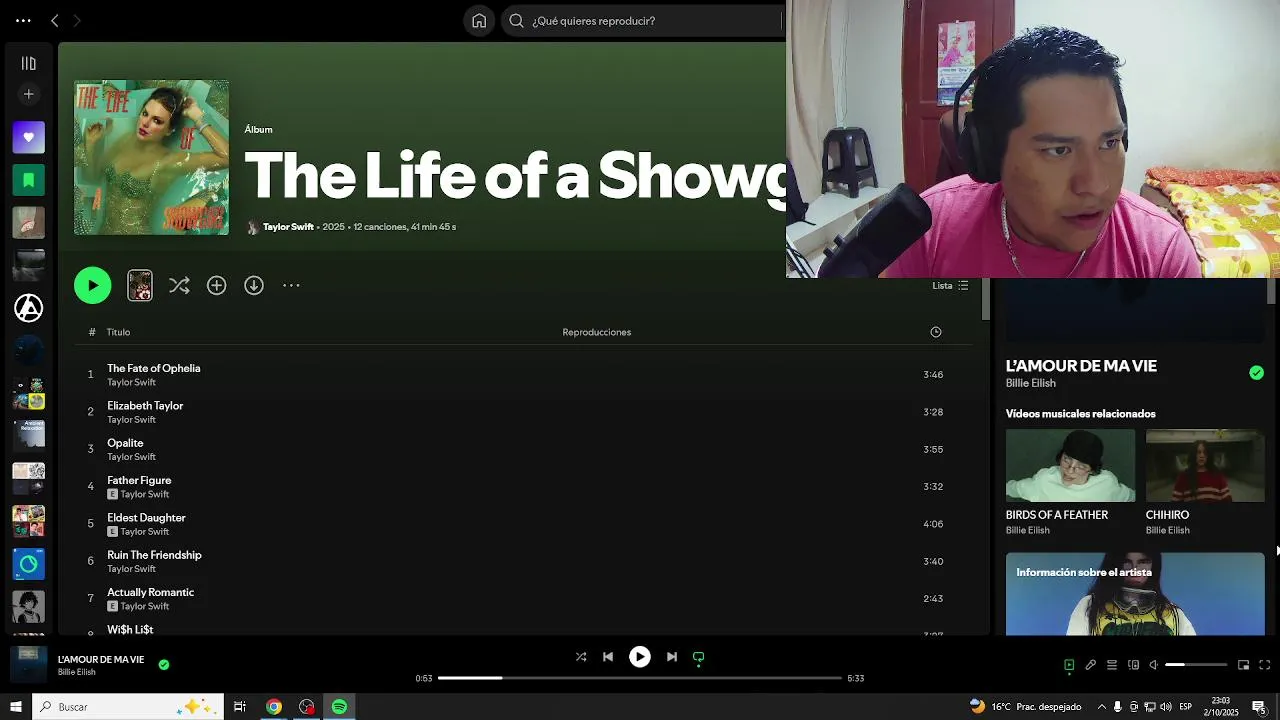
Task: Open Billie Eilish link in Now Playing panel
Action: (x=1030, y=383)
